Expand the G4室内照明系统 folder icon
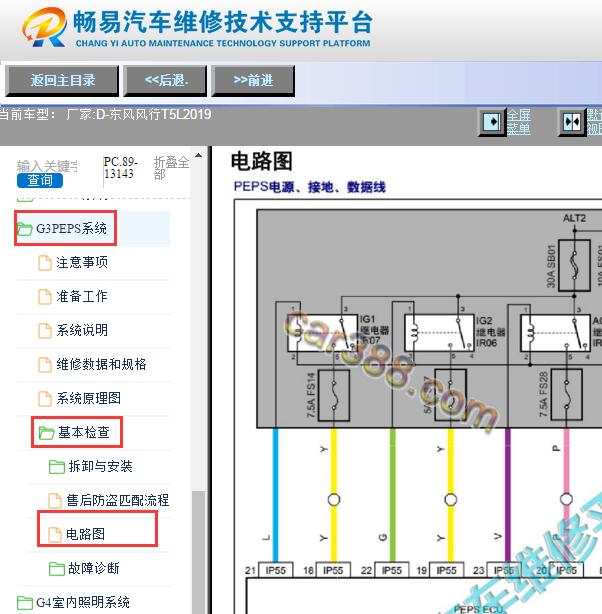 click(x=25, y=603)
